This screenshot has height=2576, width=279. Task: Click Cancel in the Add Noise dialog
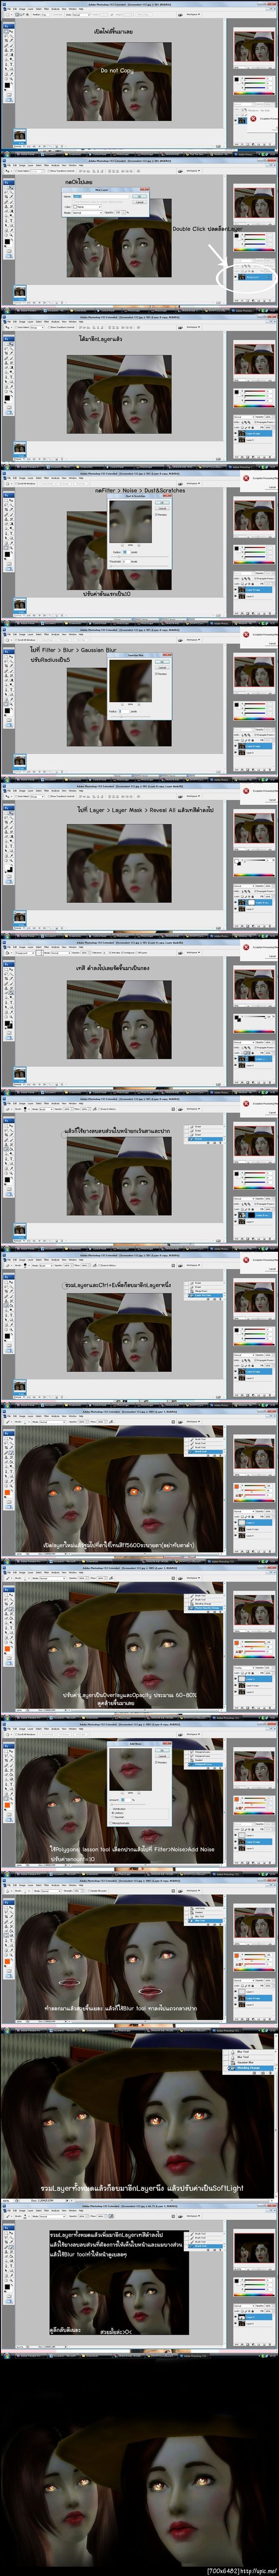pos(162,1756)
